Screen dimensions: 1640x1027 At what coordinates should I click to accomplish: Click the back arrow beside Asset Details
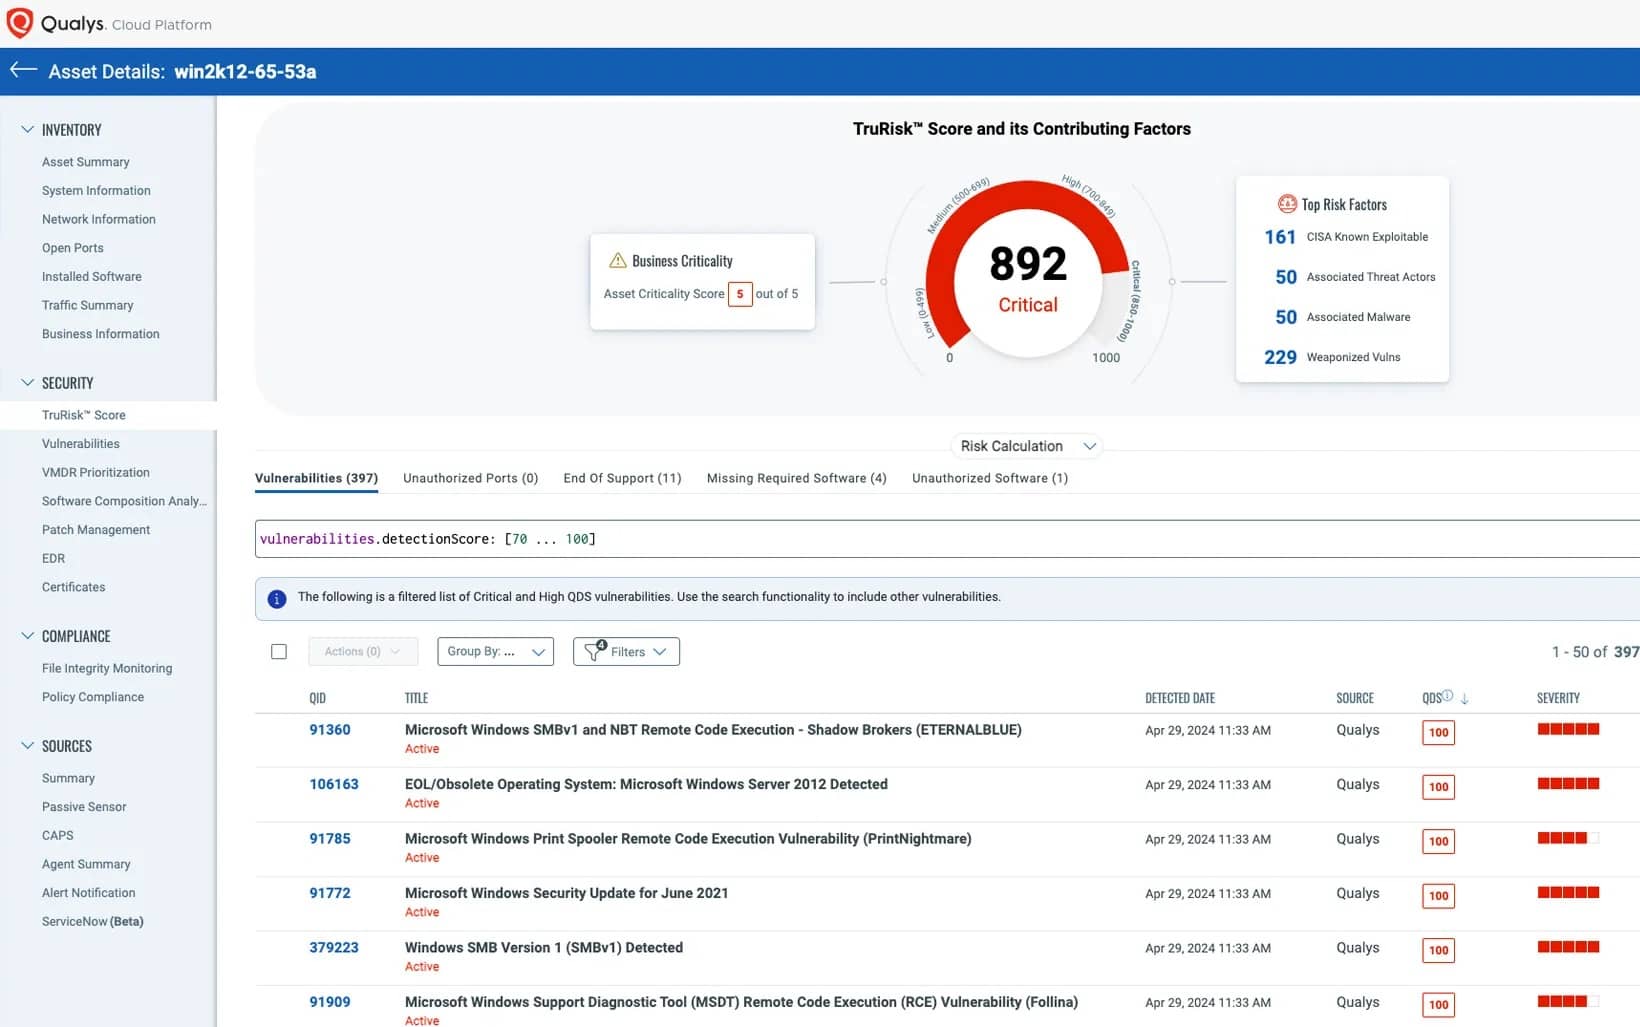pyautogui.click(x=23, y=70)
